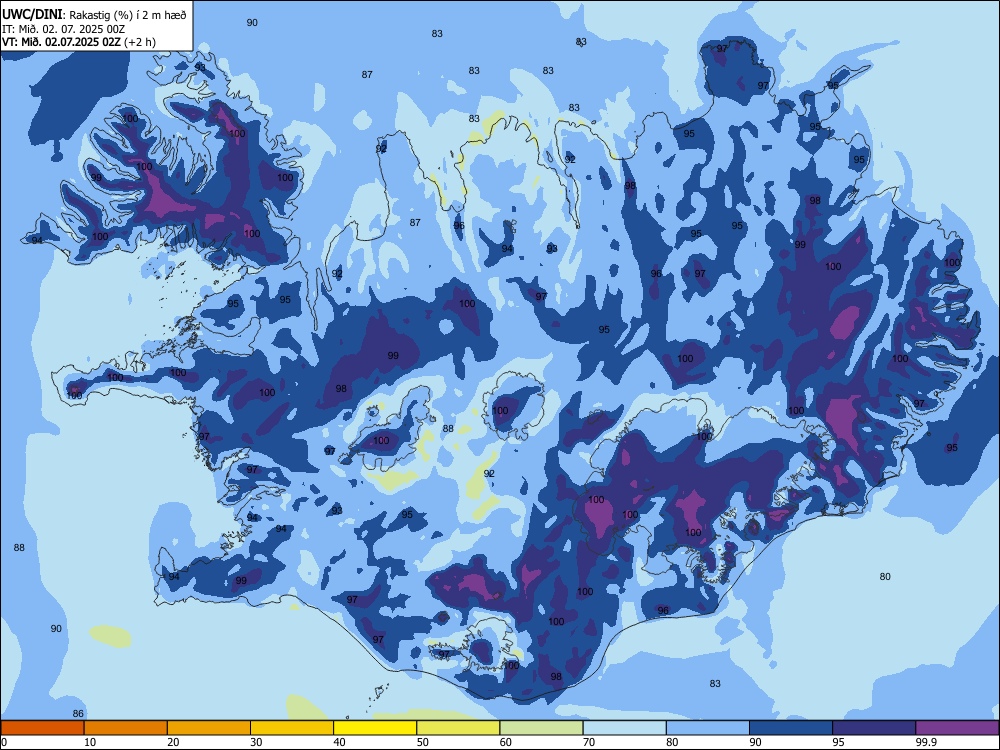This screenshot has height=750, width=1000.
Task: Click the "70" tick label on color scale
Action: (589, 742)
